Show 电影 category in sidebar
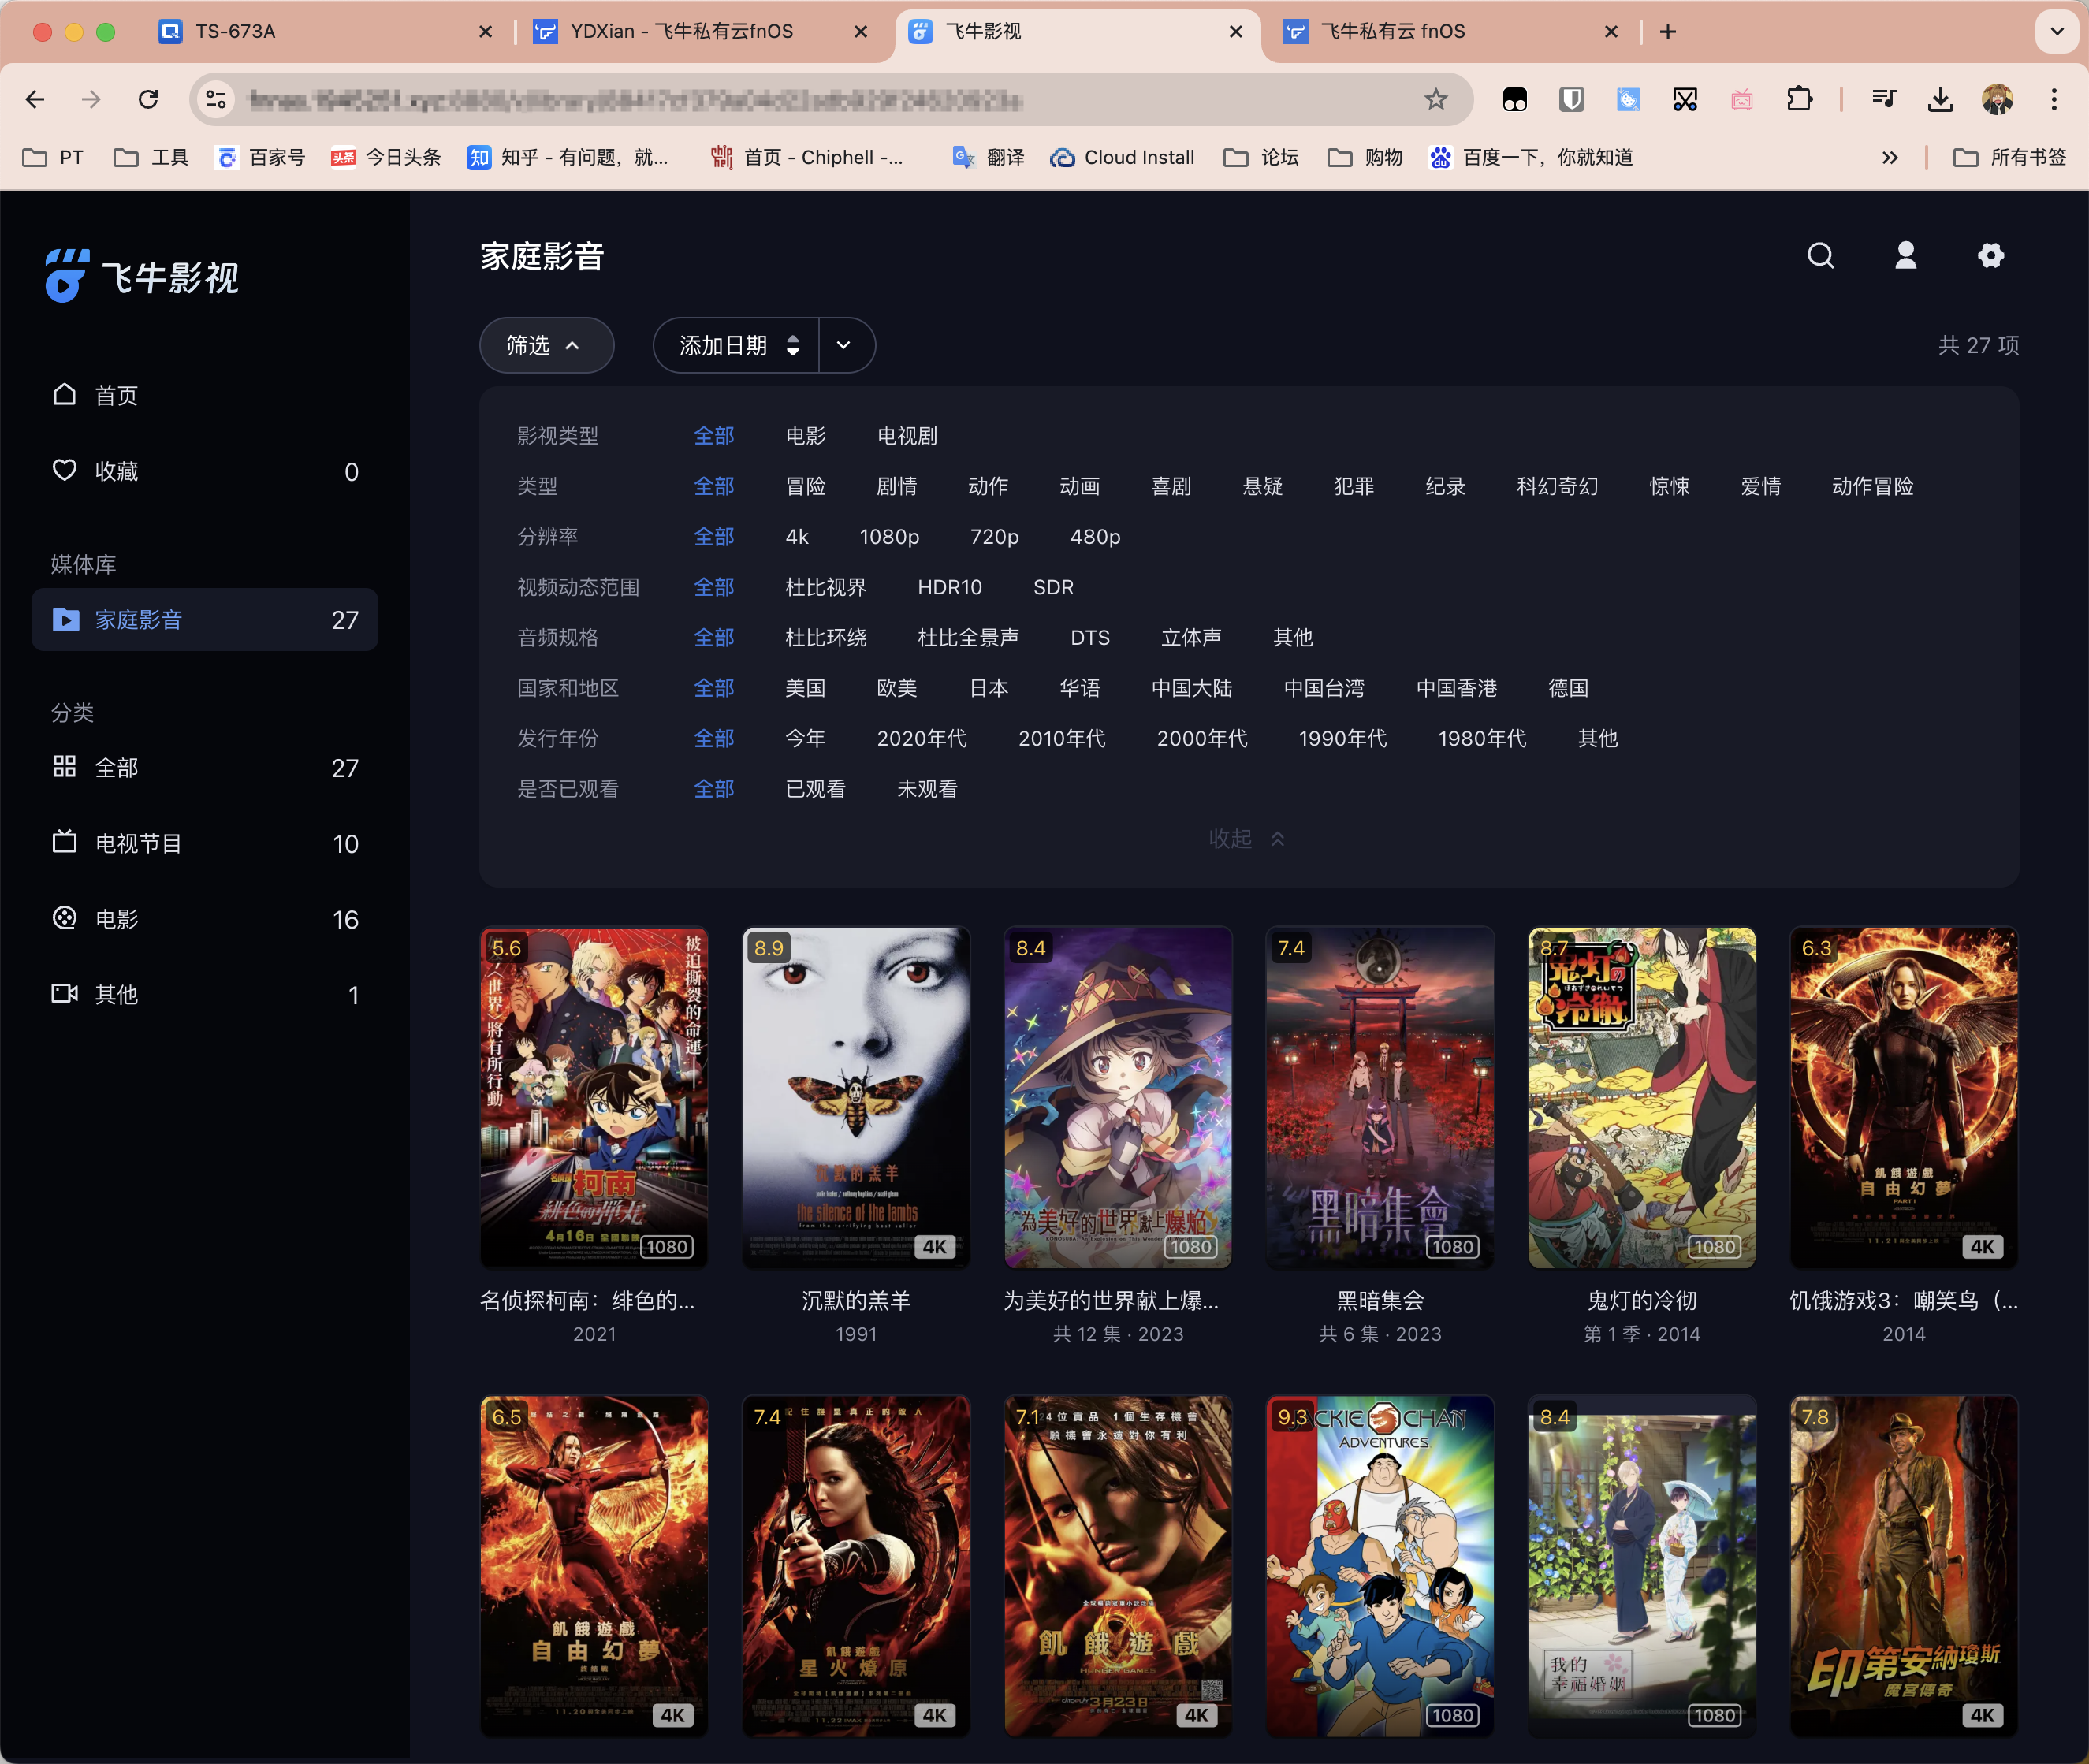Viewport: 2089px width, 1764px height. [205, 919]
